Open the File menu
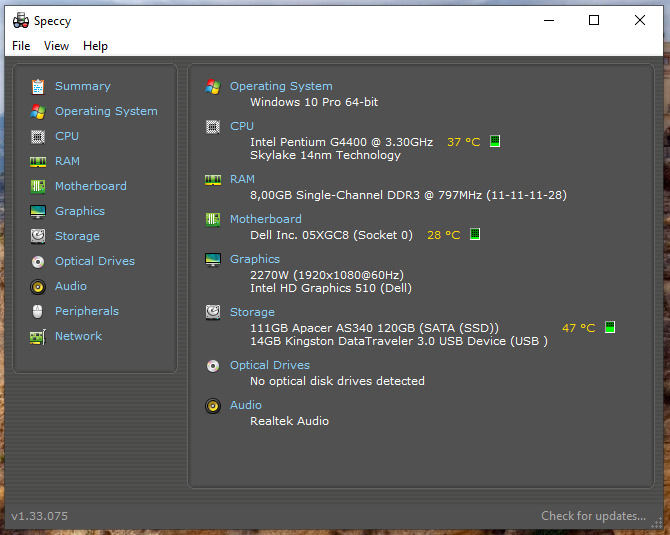This screenshot has width=670, height=535. coord(21,46)
